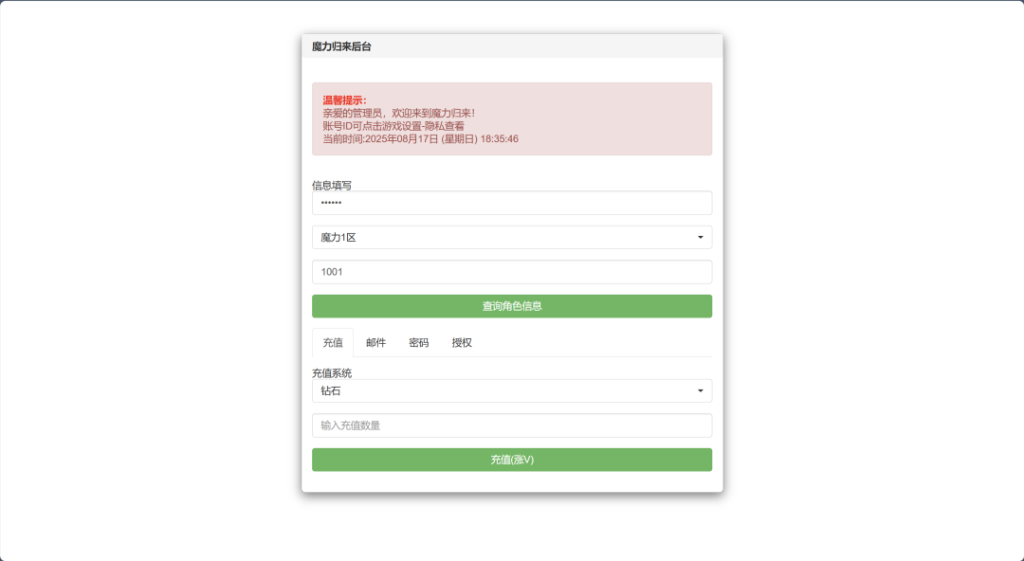This screenshot has width=1024, height=561.
Task: Go to the 授权 tab
Action: [x=462, y=343]
